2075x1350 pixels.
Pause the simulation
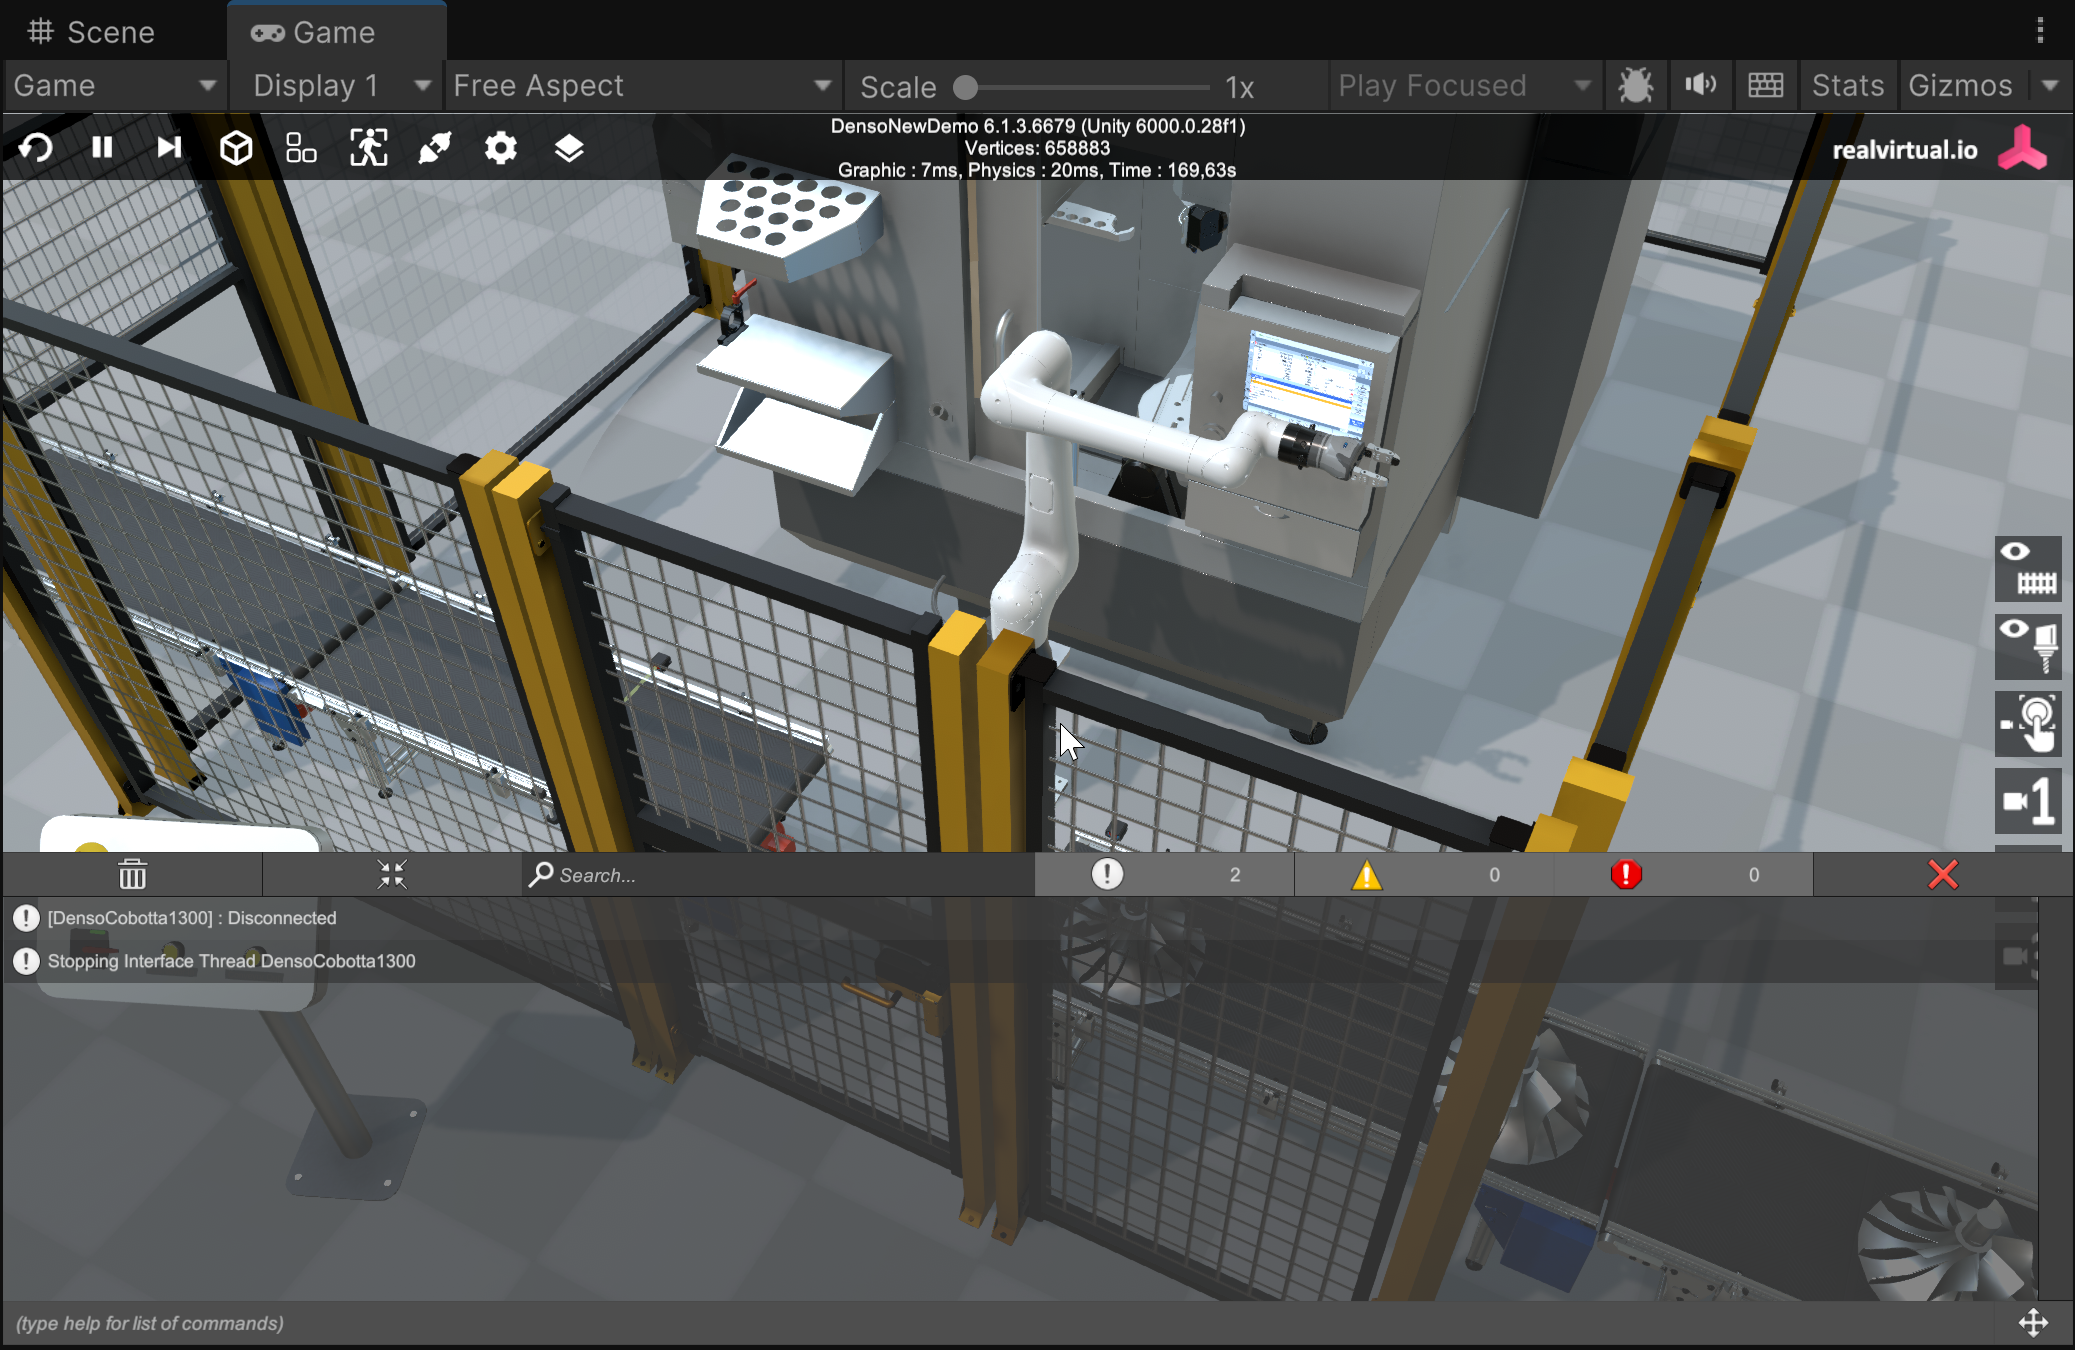pyautogui.click(x=102, y=148)
